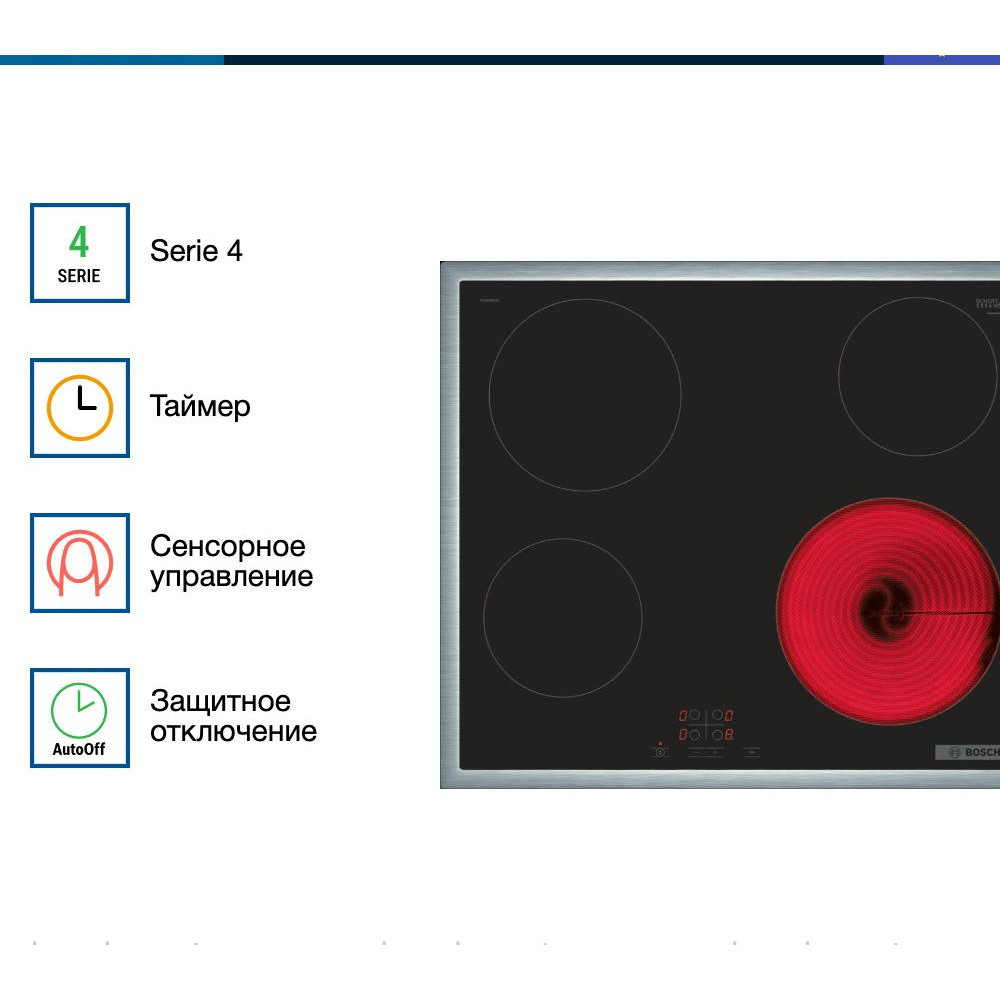Click the red touch control icon
The image size is (1000, 1000).
[x=79, y=563]
